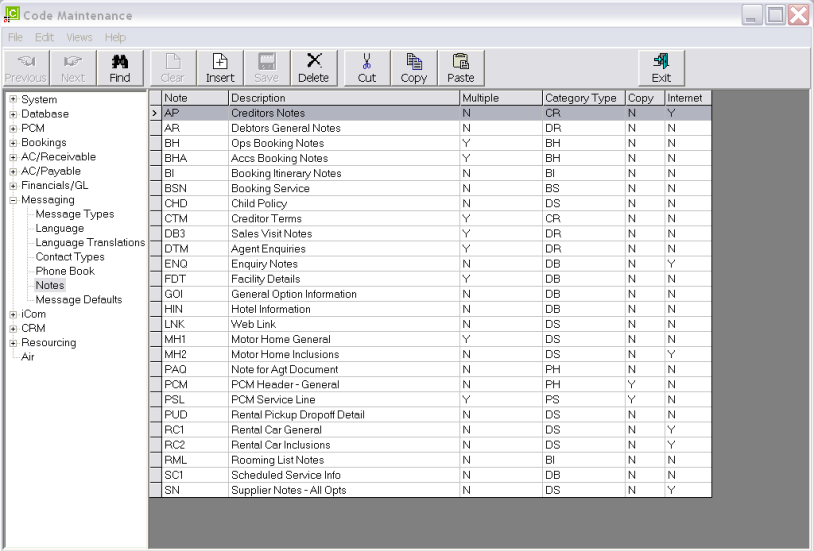This screenshot has width=814, height=551.
Task: Select the Air tree item
Action: click(28, 357)
